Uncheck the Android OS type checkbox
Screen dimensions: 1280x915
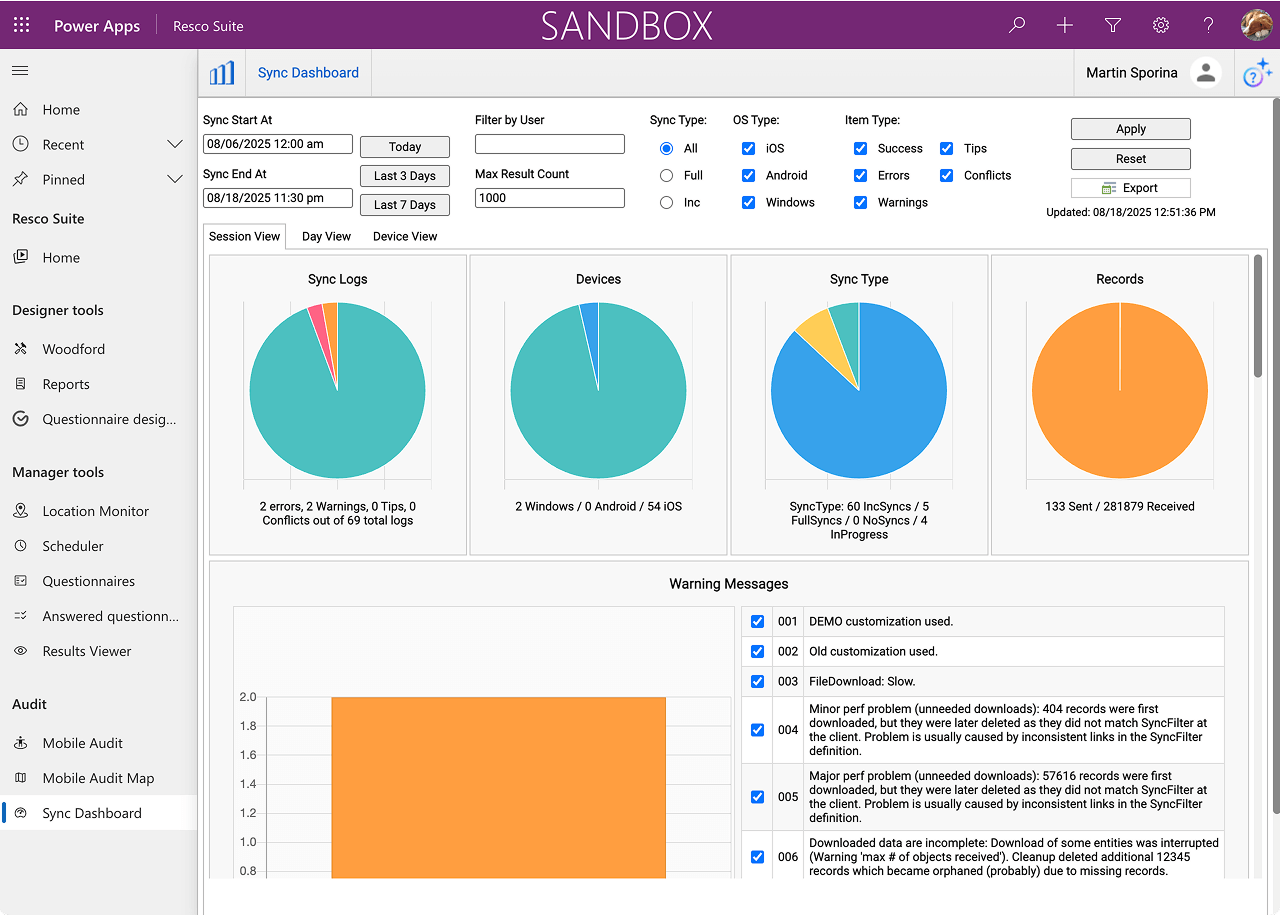[x=749, y=176]
